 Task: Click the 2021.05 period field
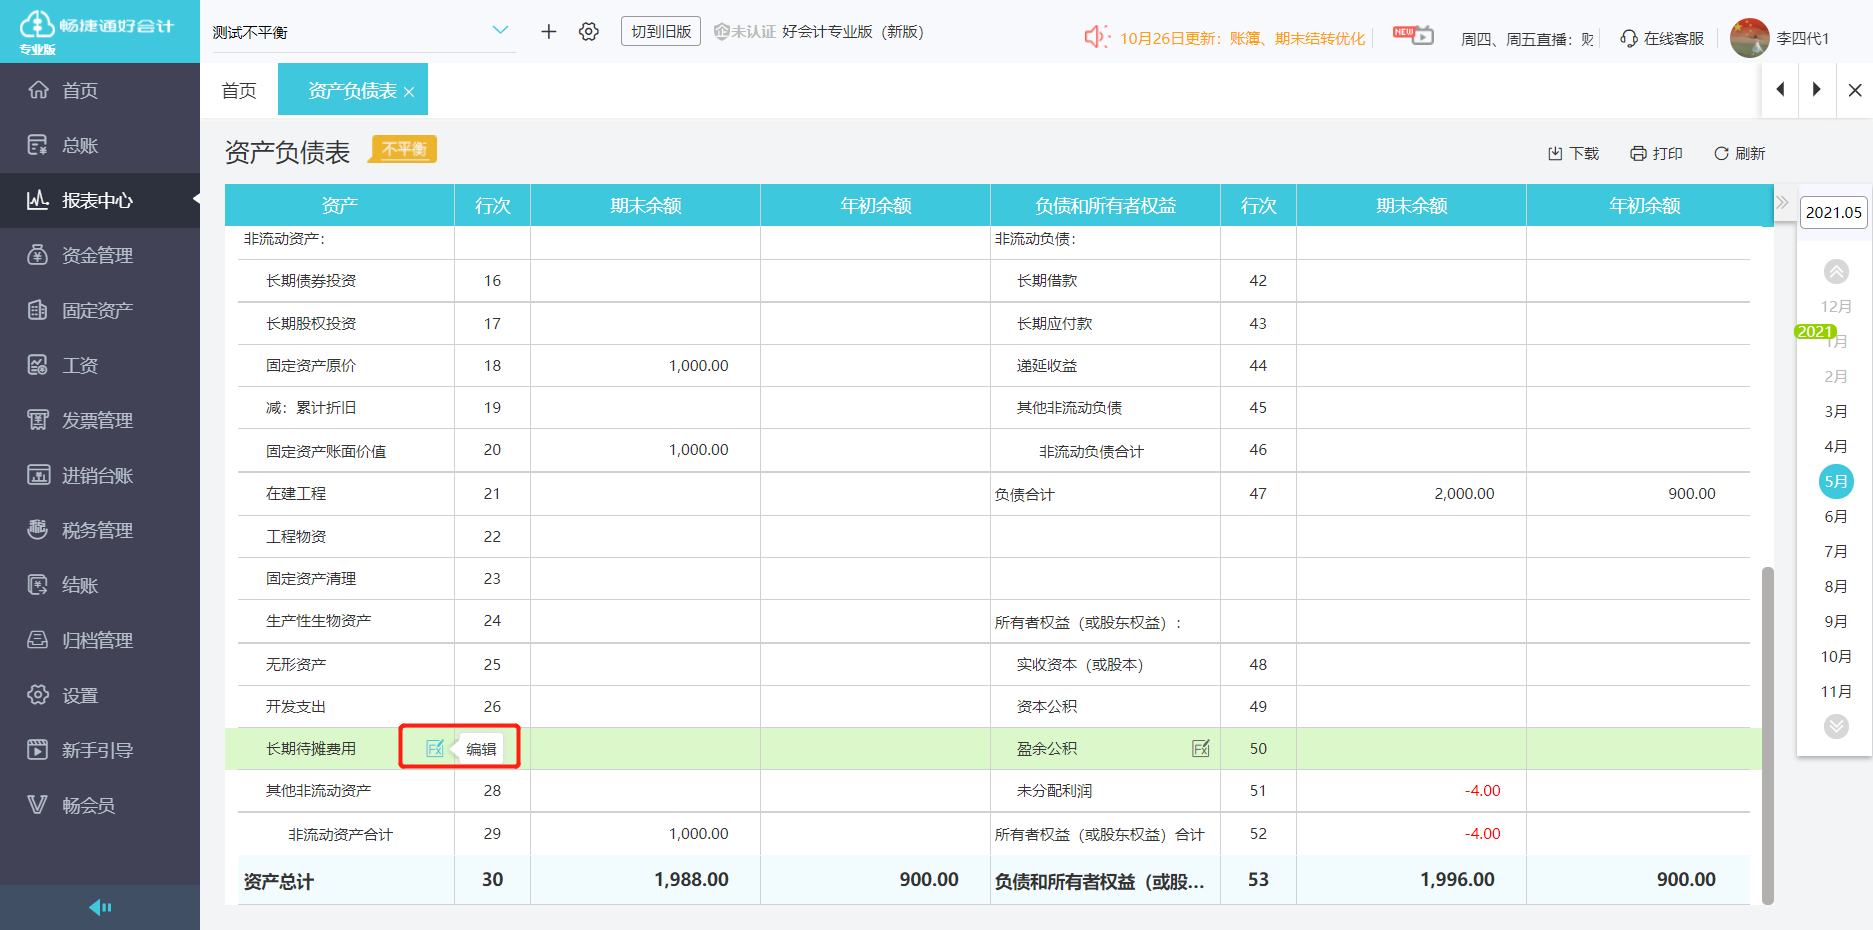tap(1834, 212)
